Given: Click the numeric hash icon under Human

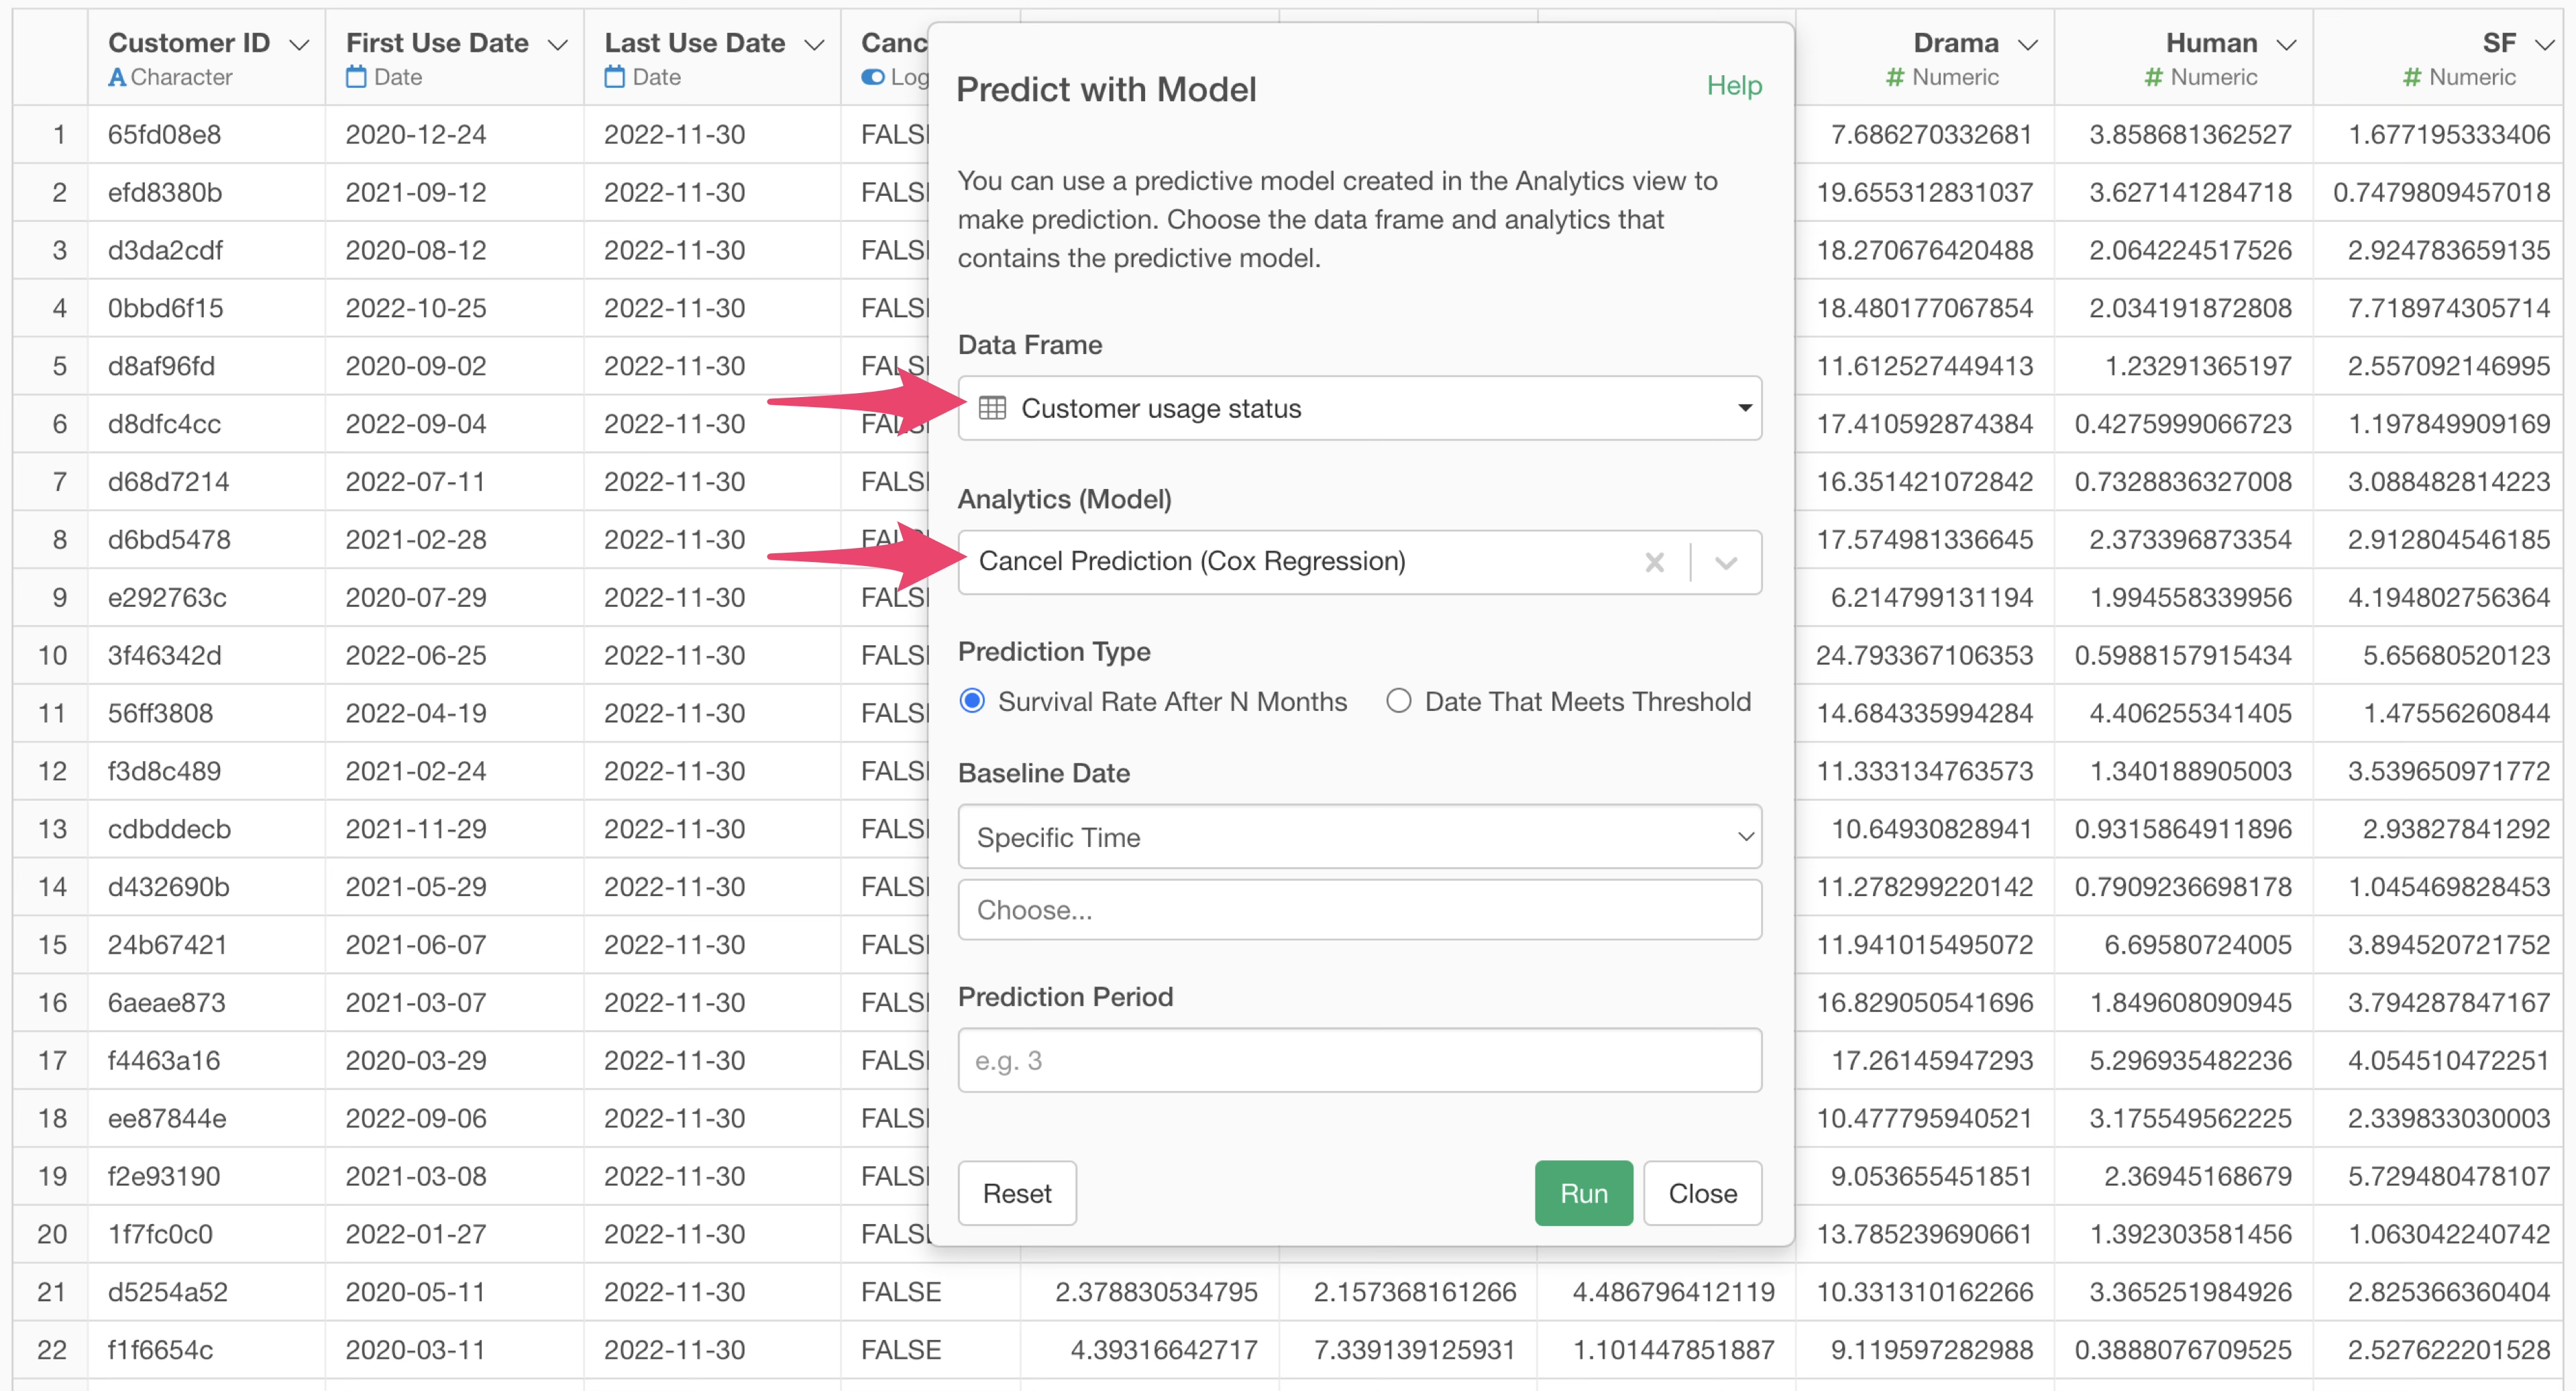Looking at the screenshot, I should tap(2153, 77).
